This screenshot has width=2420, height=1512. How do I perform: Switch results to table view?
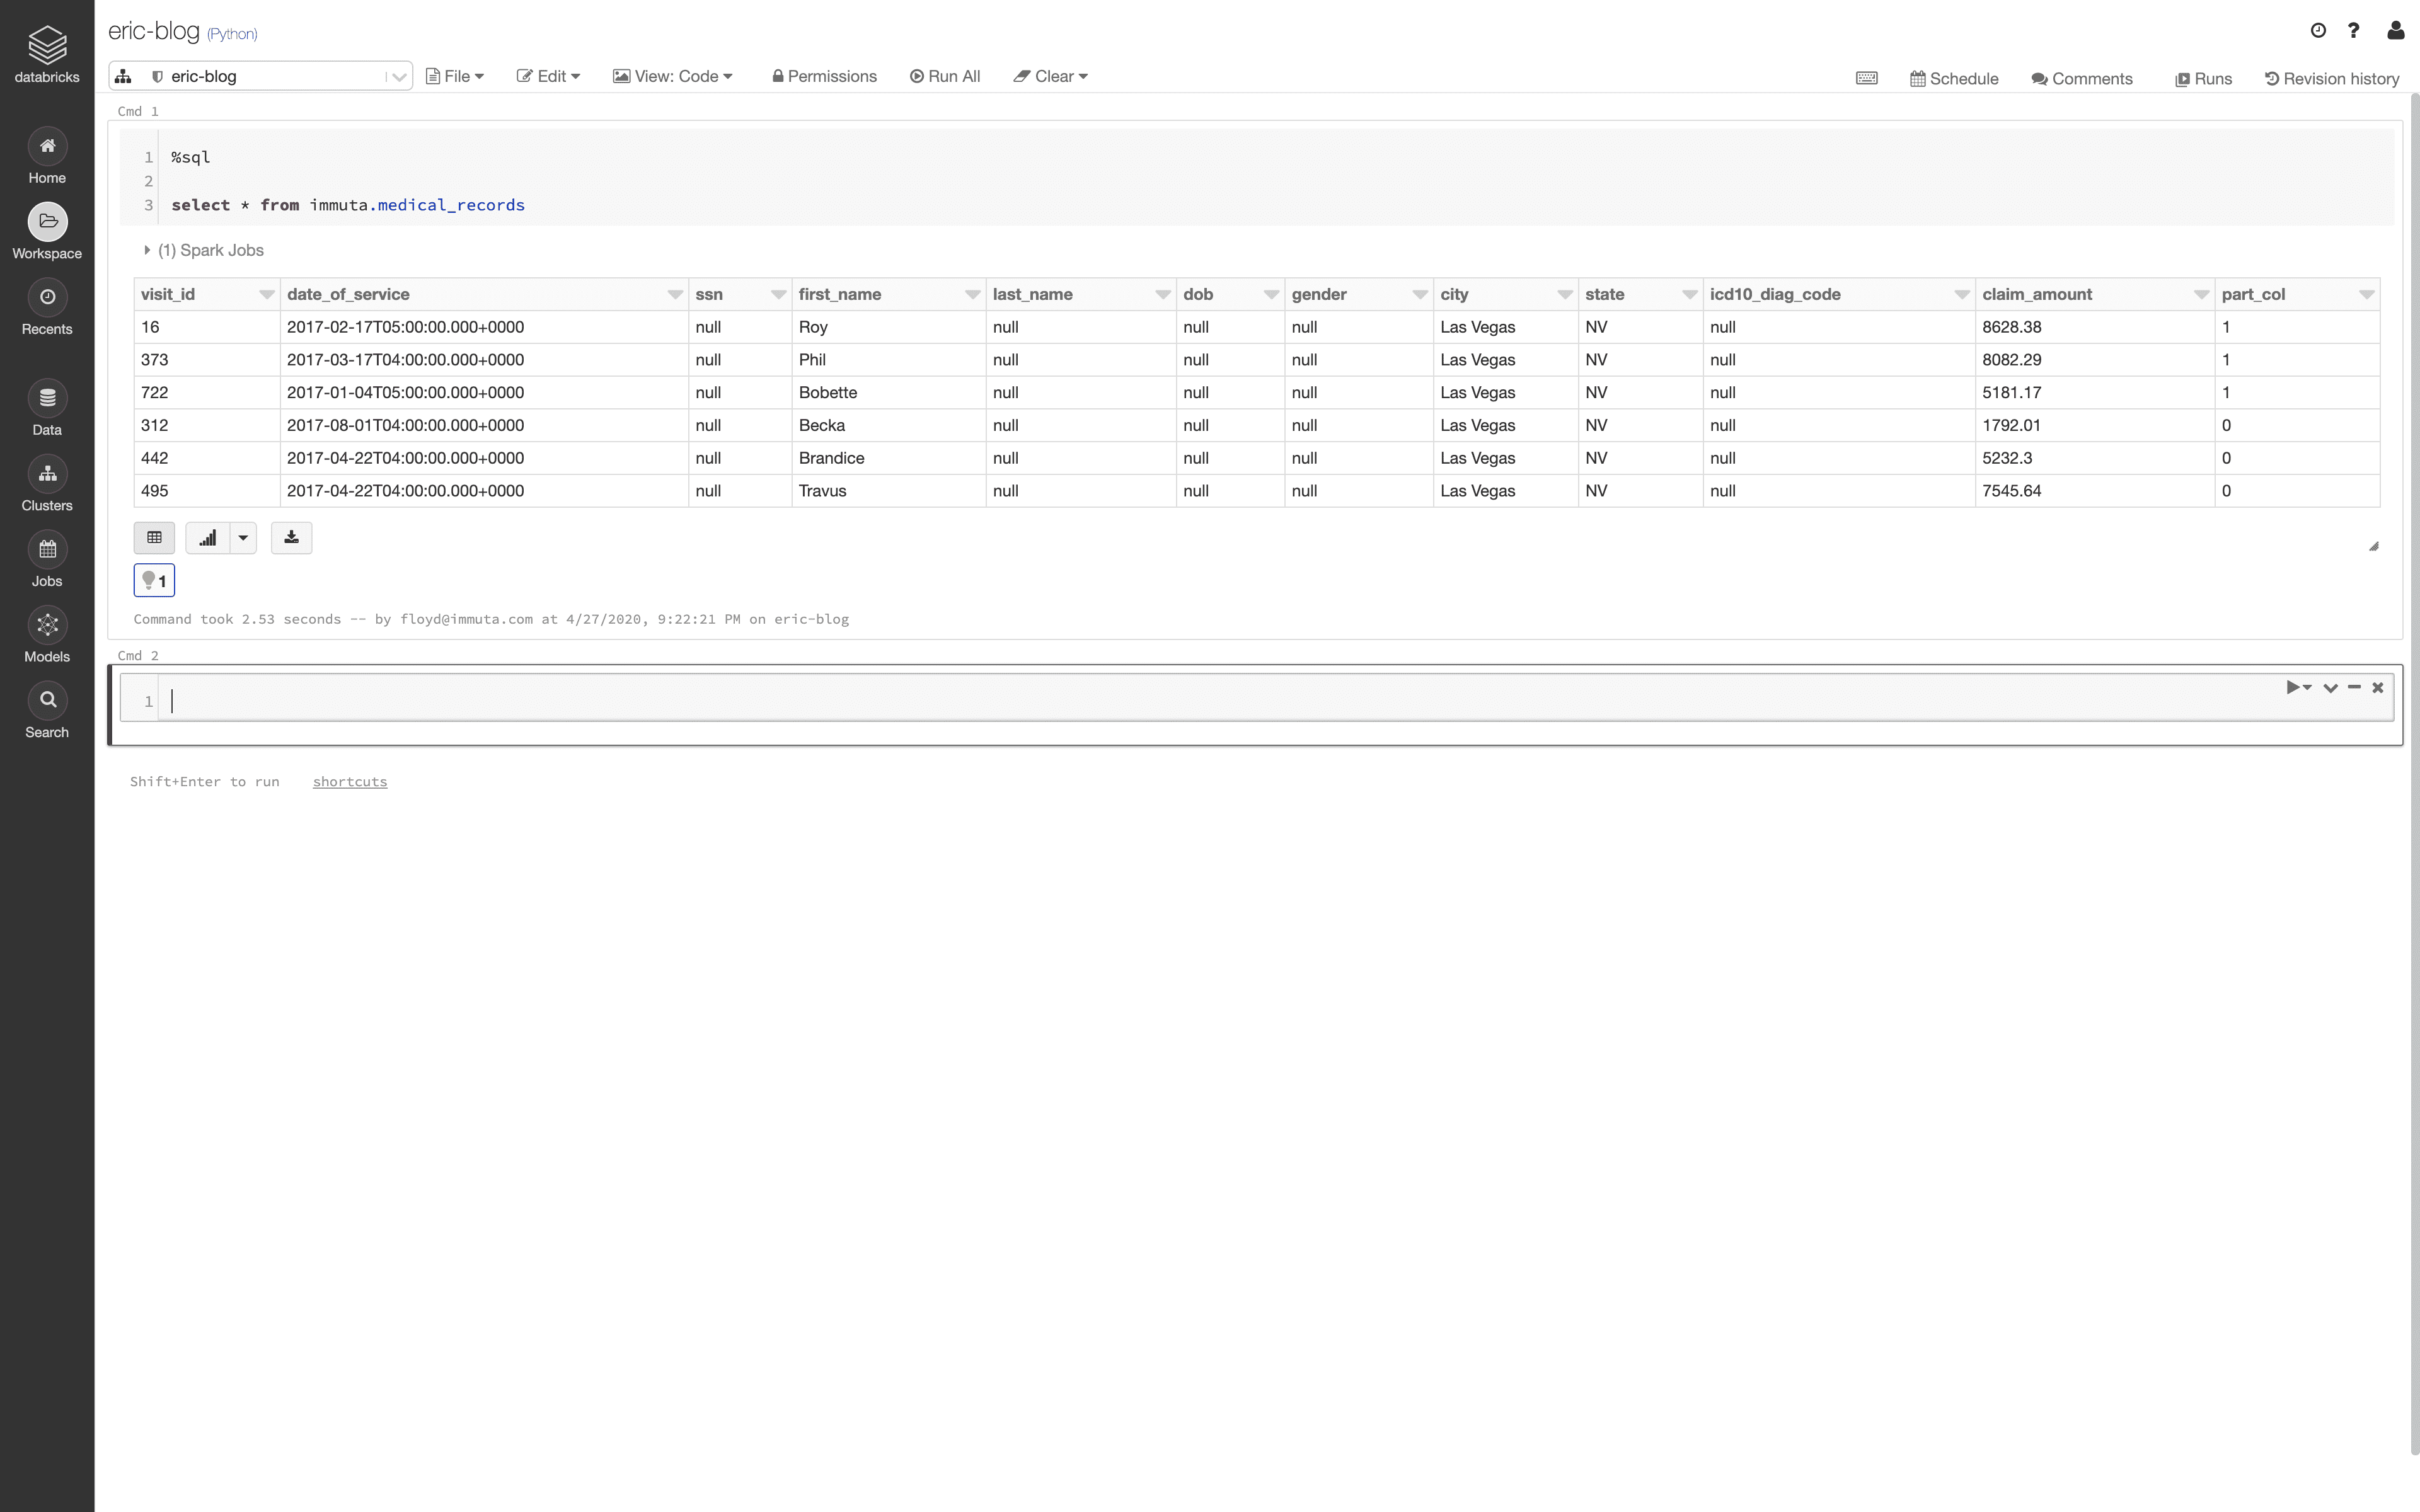154,538
